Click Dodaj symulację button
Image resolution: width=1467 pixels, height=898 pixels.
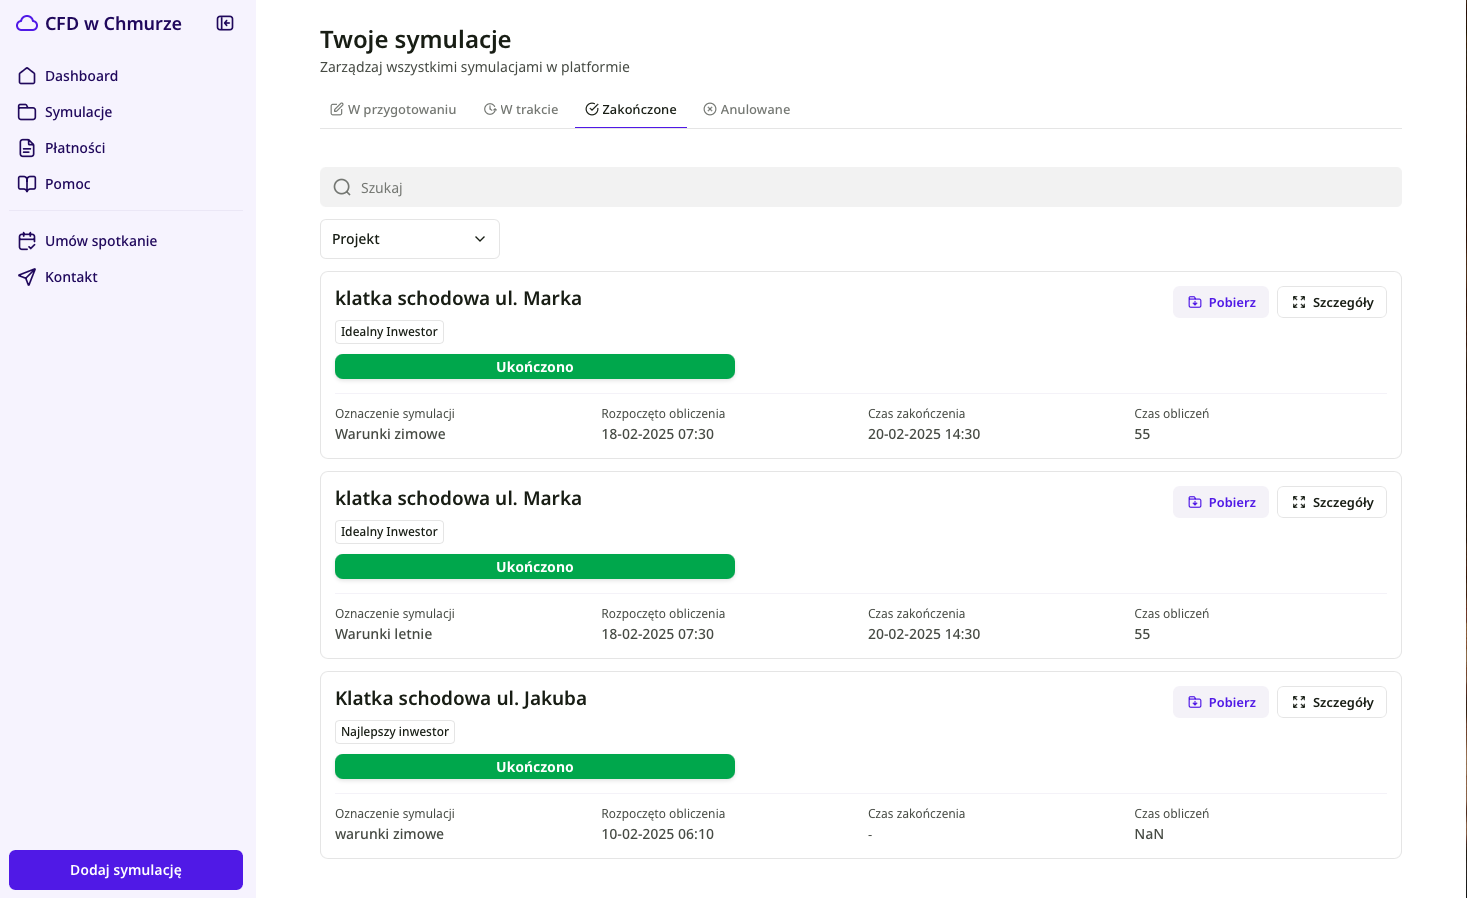126,870
